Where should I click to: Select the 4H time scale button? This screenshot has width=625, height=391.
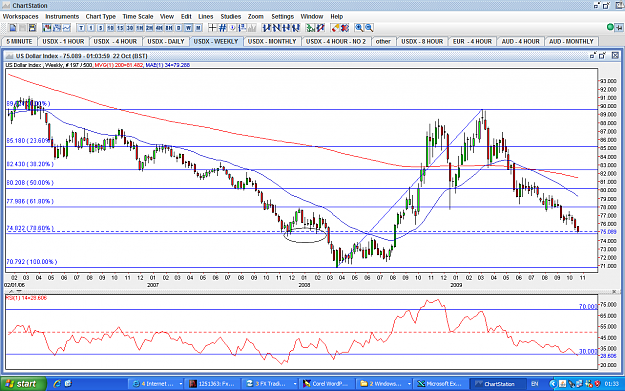pos(159,28)
